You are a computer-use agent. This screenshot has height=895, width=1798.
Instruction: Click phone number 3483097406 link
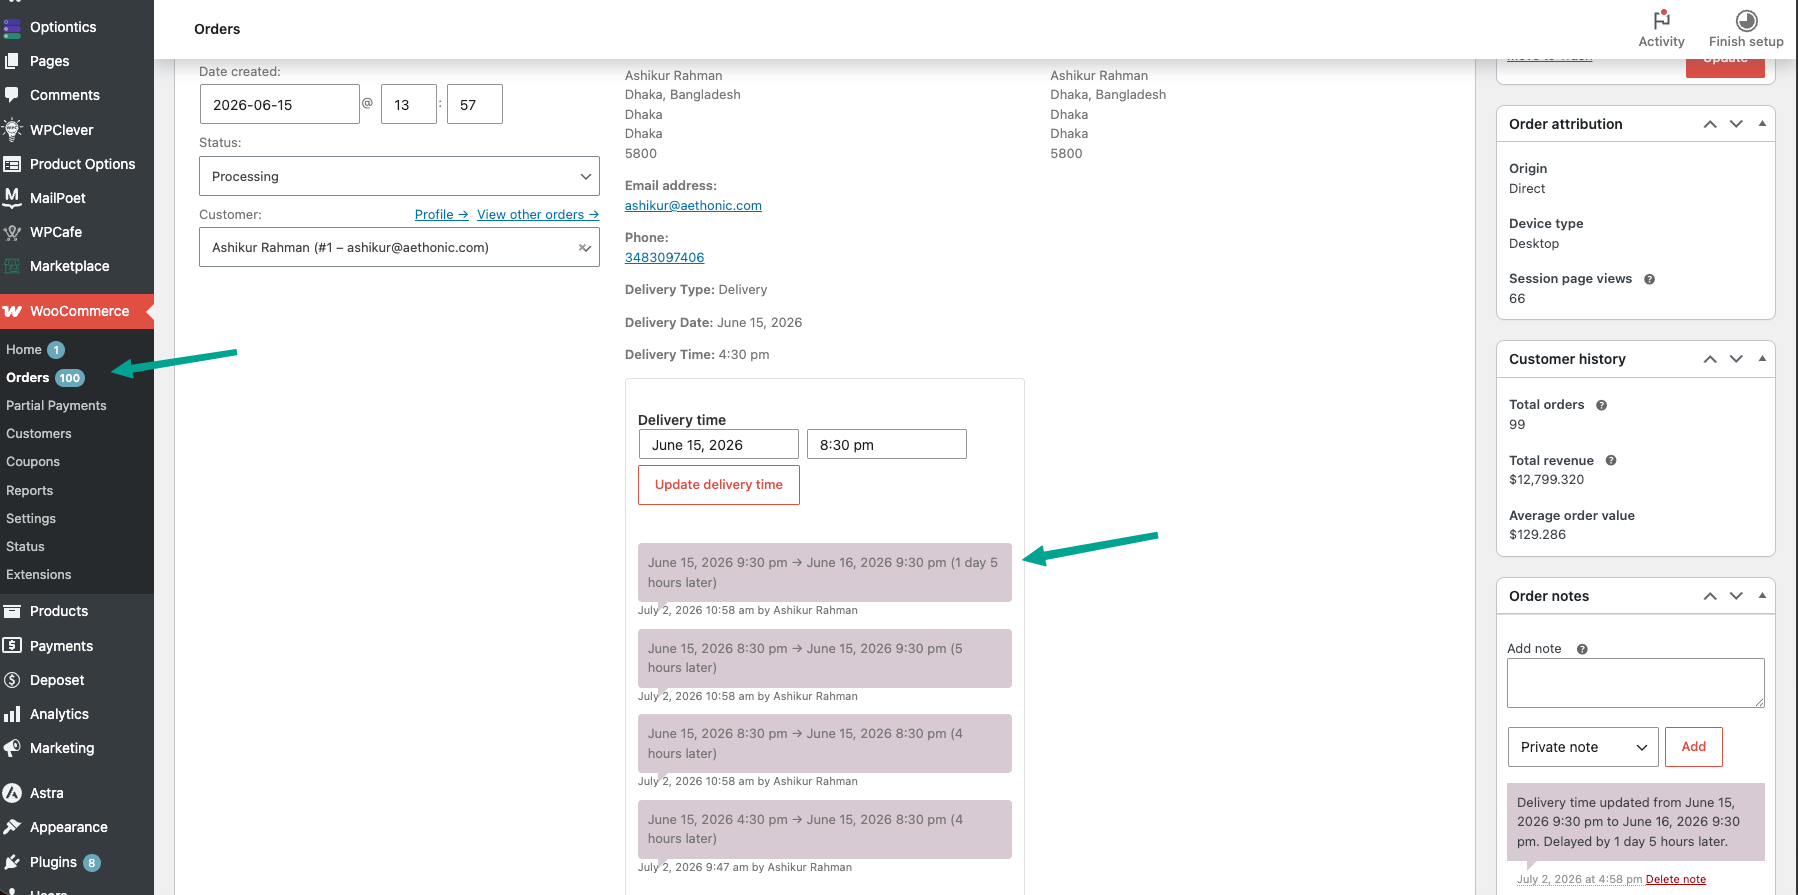pos(664,257)
